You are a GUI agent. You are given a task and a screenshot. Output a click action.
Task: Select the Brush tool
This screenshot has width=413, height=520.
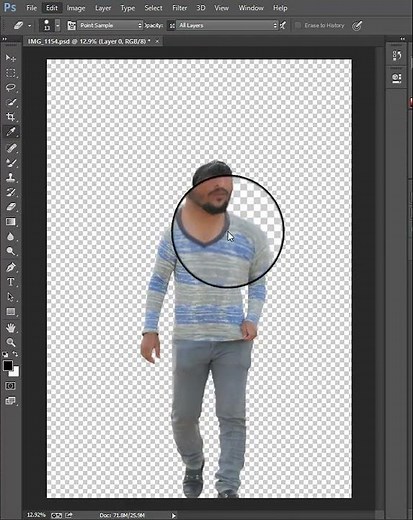10,163
